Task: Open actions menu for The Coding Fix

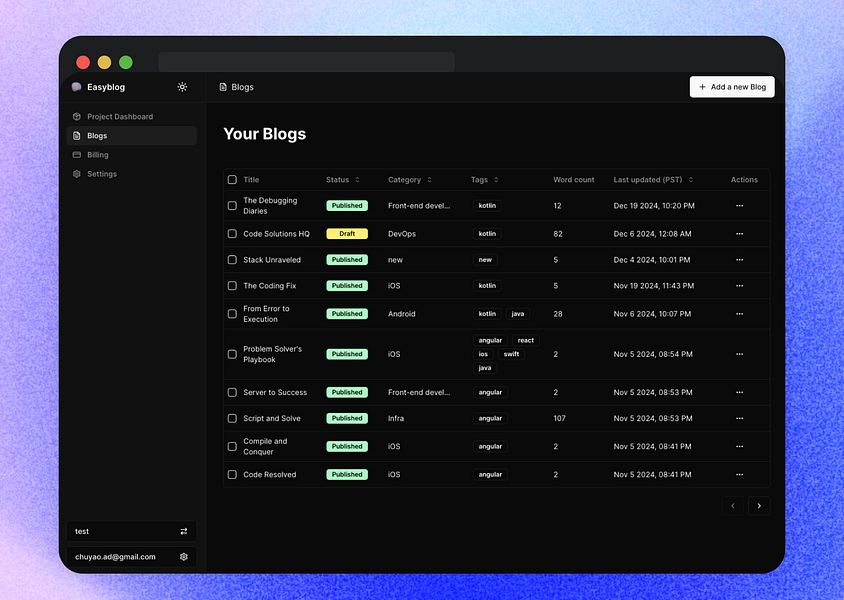Action: (x=740, y=286)
